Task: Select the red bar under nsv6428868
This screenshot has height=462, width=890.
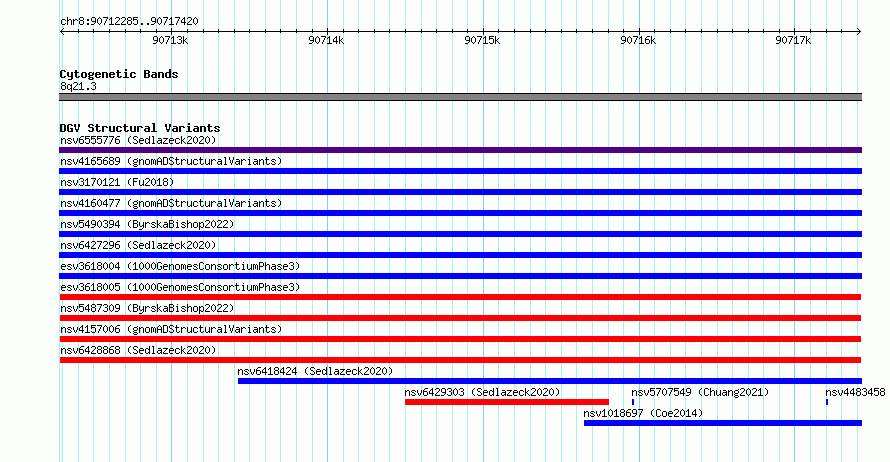Action: pyautogui.click(x=460, y=360)
